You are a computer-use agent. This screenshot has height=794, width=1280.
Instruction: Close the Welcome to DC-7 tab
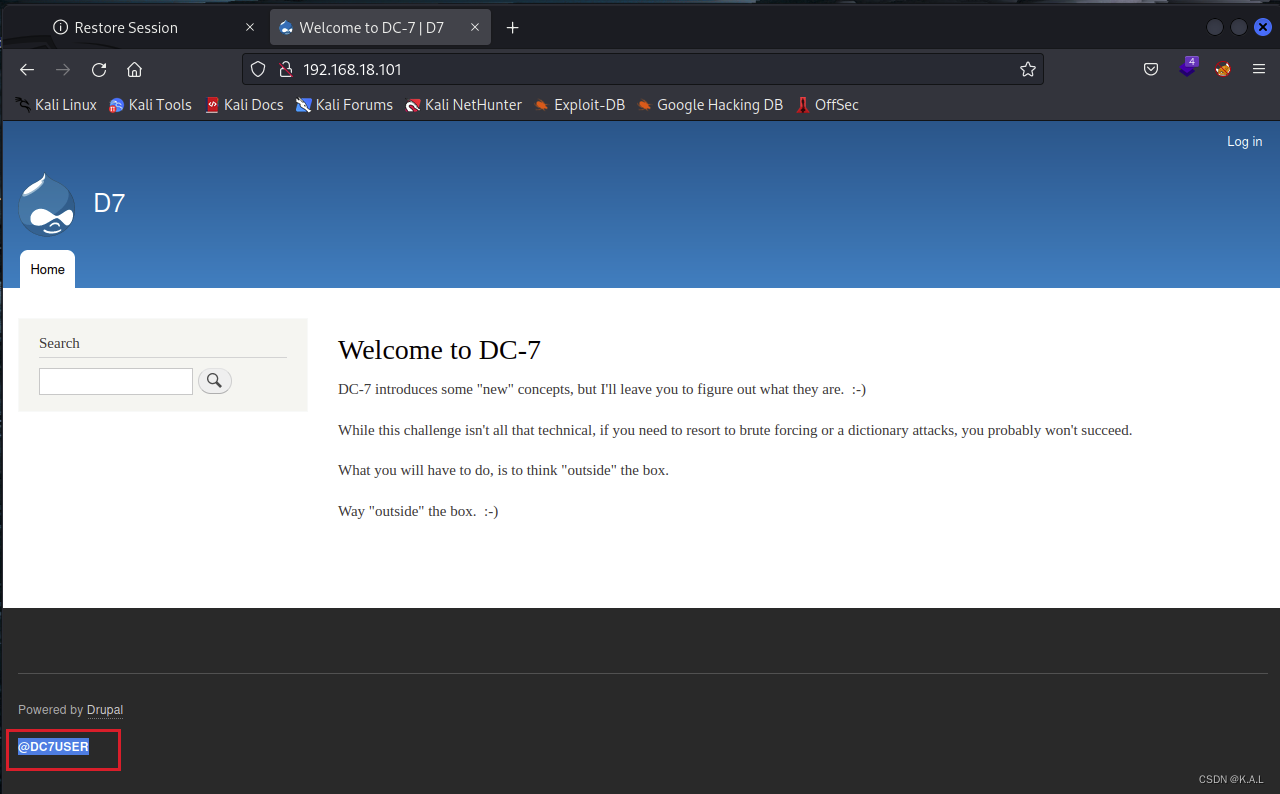(x=477, y=28)
